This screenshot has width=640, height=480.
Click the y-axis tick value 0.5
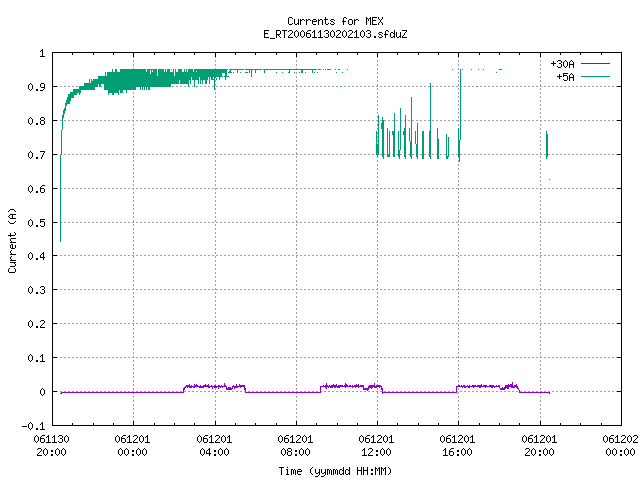pos(36,223)
